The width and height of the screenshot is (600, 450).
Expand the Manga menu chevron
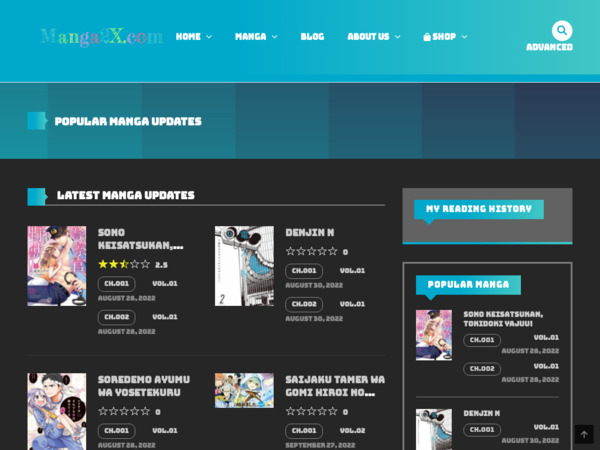(274, 37)
